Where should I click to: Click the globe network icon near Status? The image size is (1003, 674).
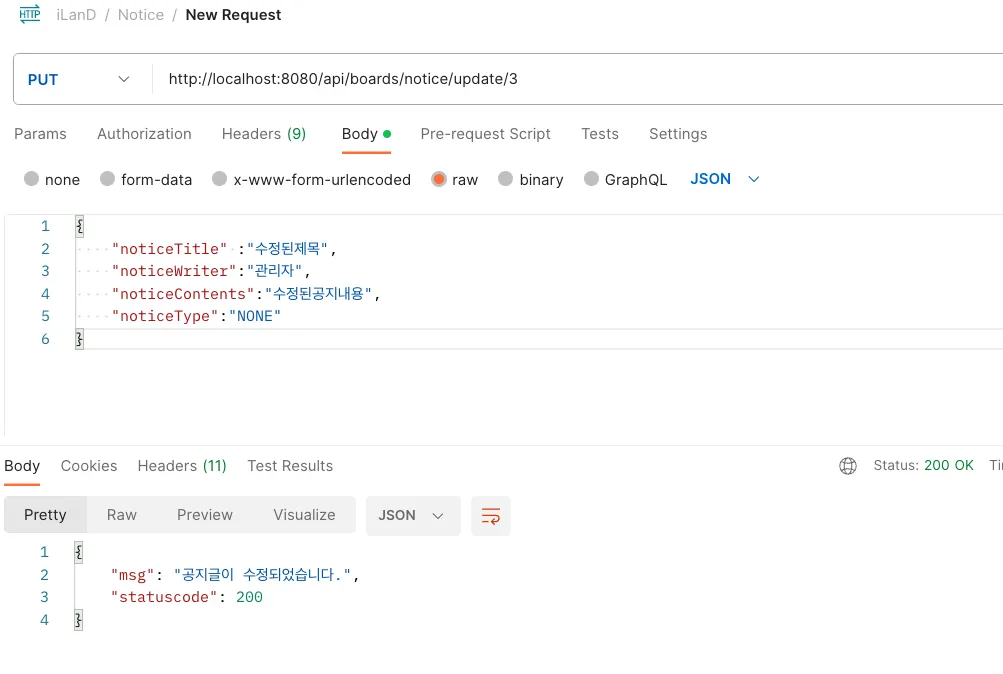(x=848, y=466)
